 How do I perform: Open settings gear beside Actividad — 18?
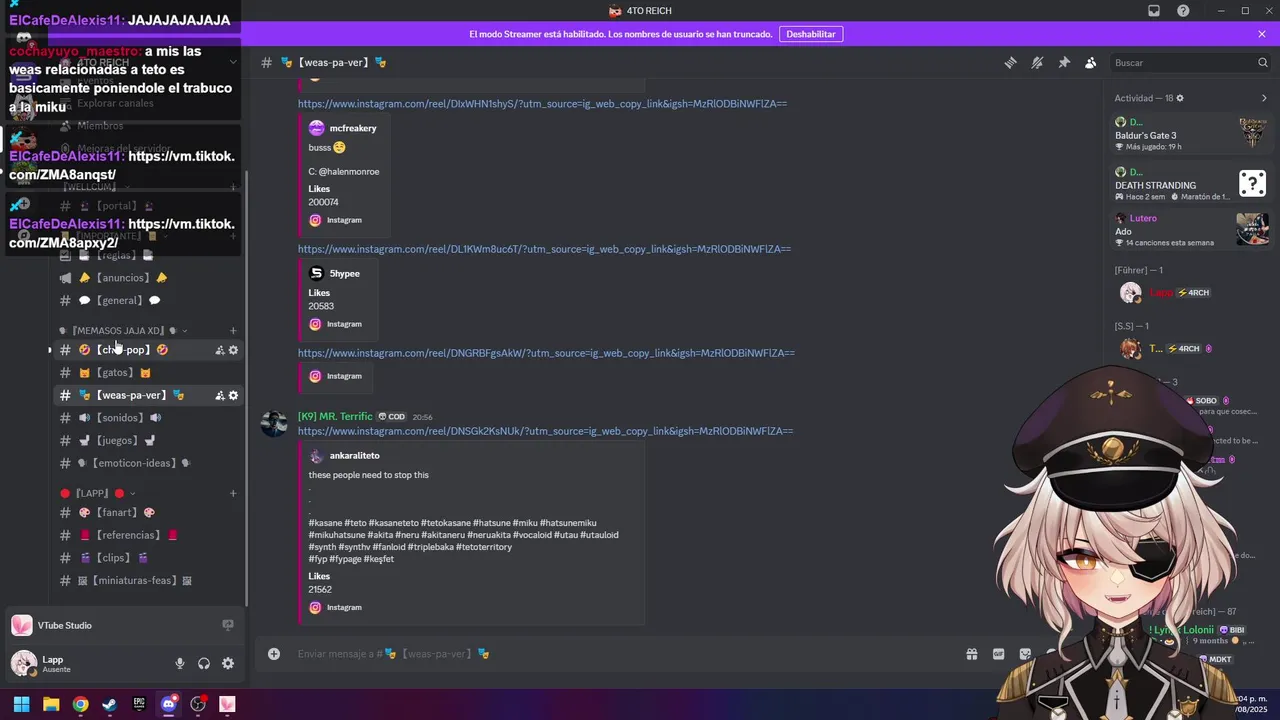1180,98
